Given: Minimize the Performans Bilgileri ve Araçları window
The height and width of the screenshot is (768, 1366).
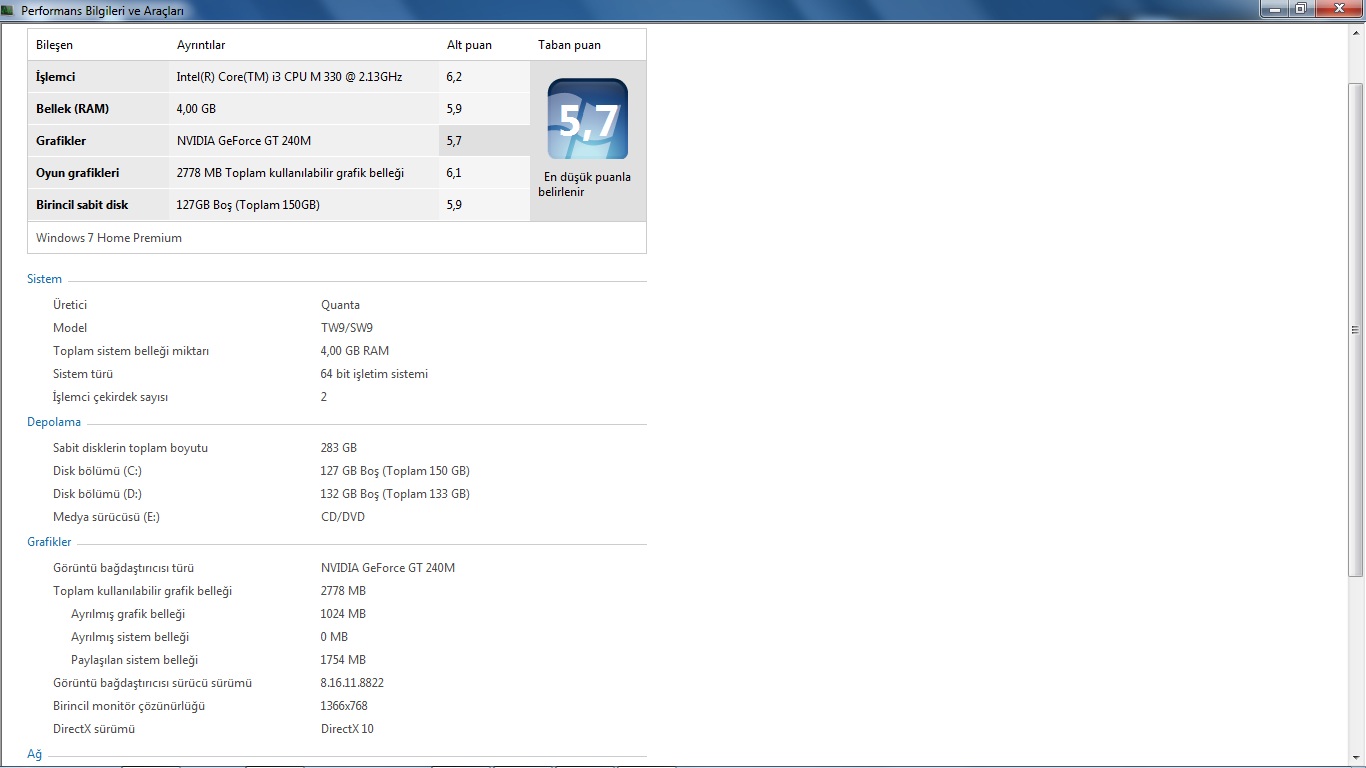Looking at the screenshot, I should click(1273, 8).
